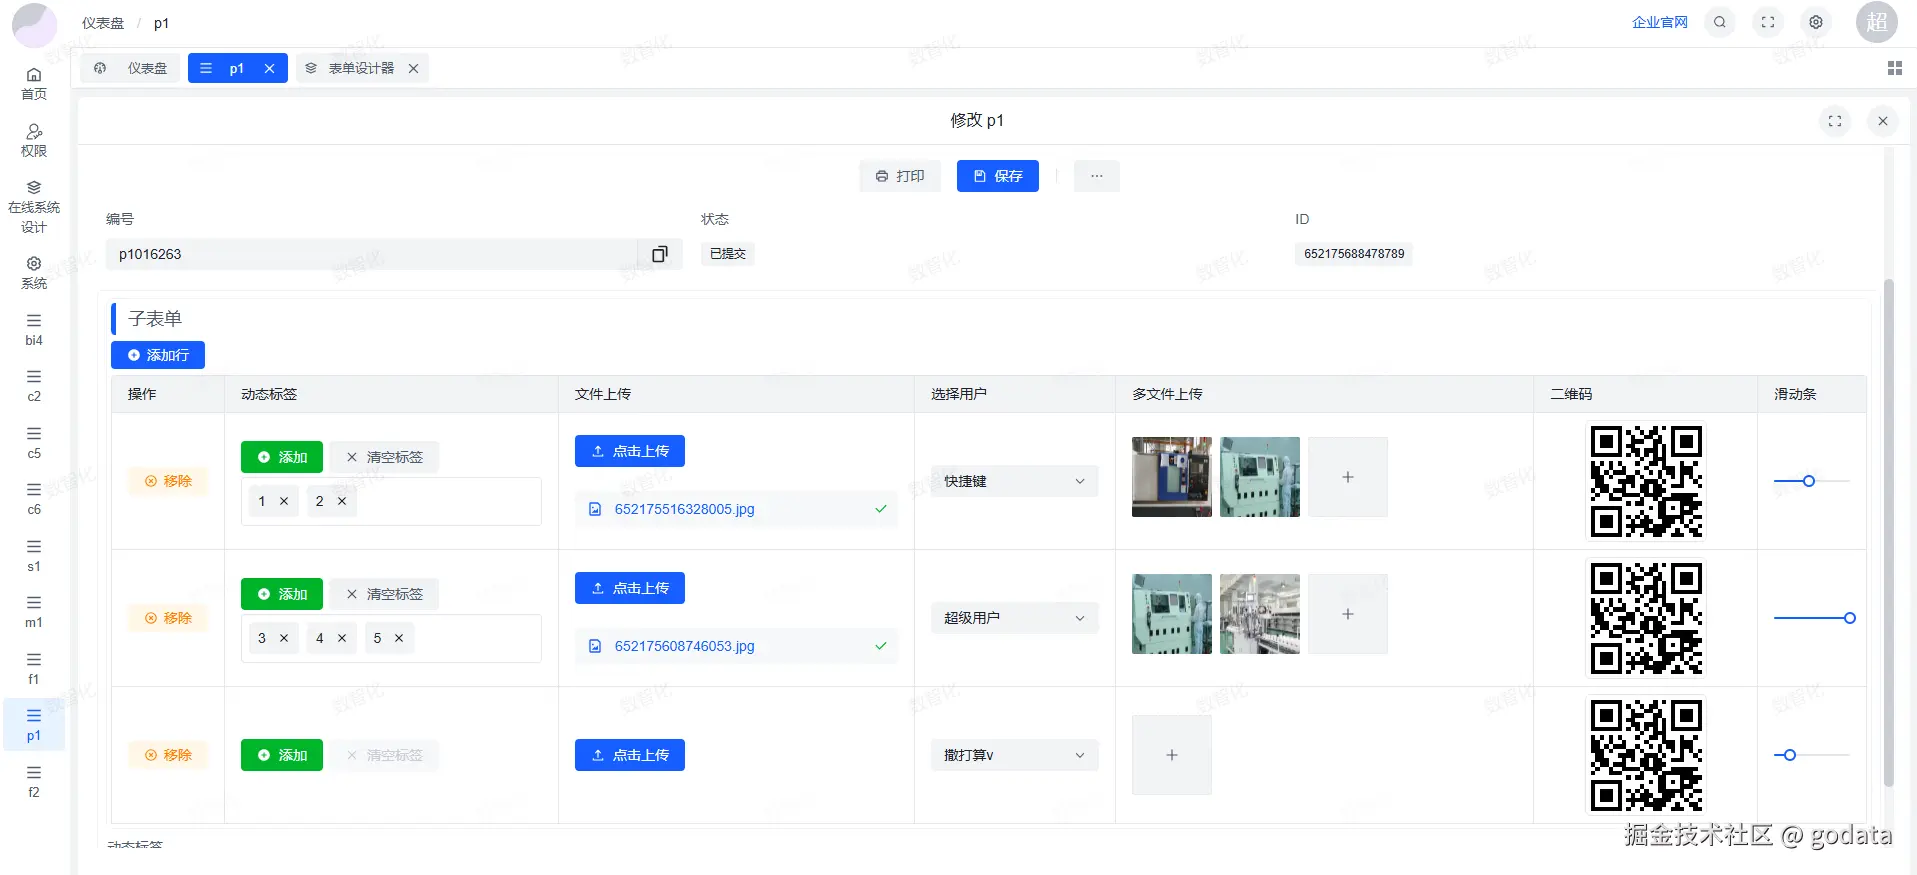Click the 保存 save button
Viewport: 1917px width, 875px height.
click(x=998, y=176)
